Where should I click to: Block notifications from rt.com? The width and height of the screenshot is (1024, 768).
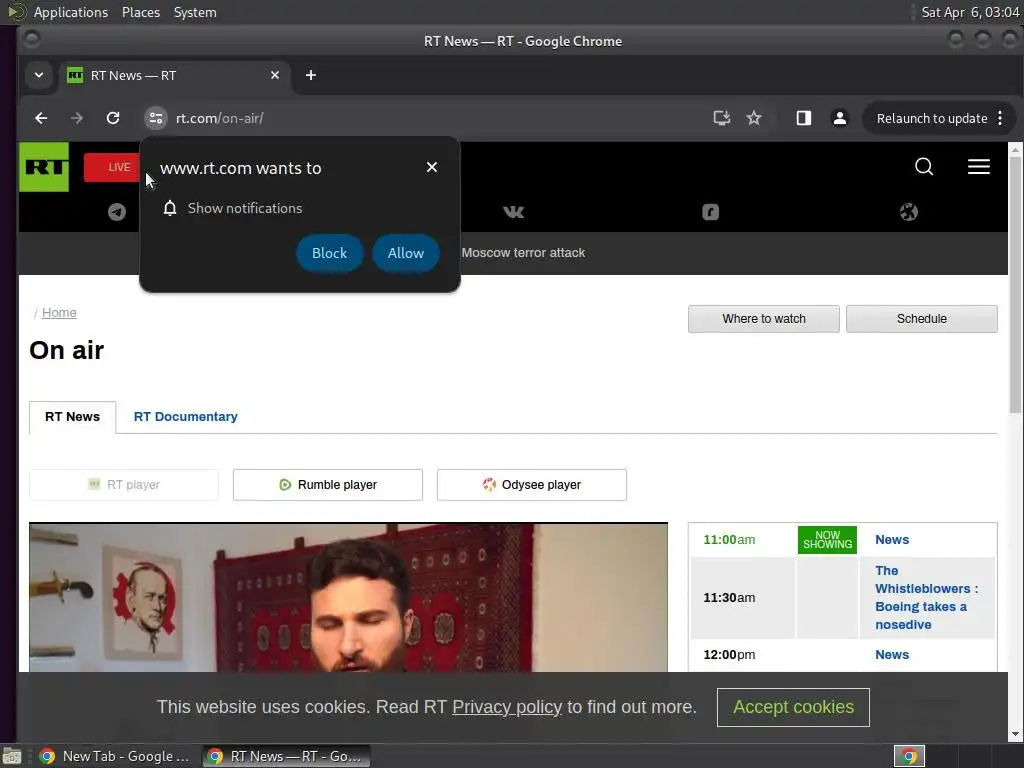[329, 253]
